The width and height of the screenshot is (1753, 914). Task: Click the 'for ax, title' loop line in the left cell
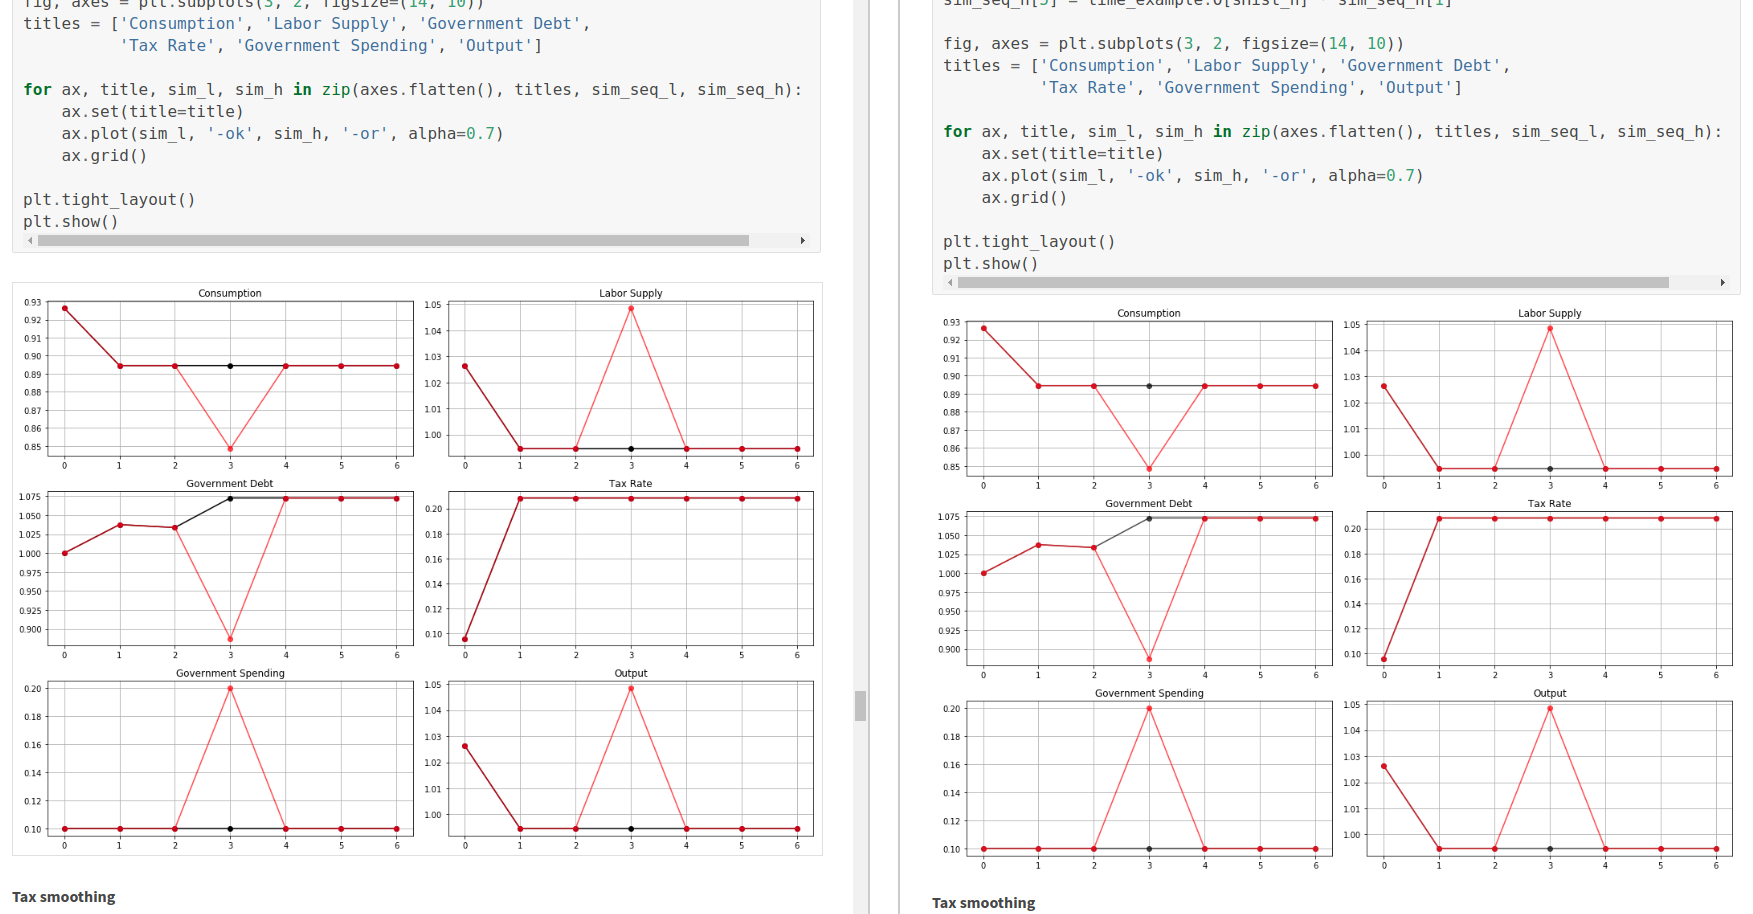tap(413, 90)
